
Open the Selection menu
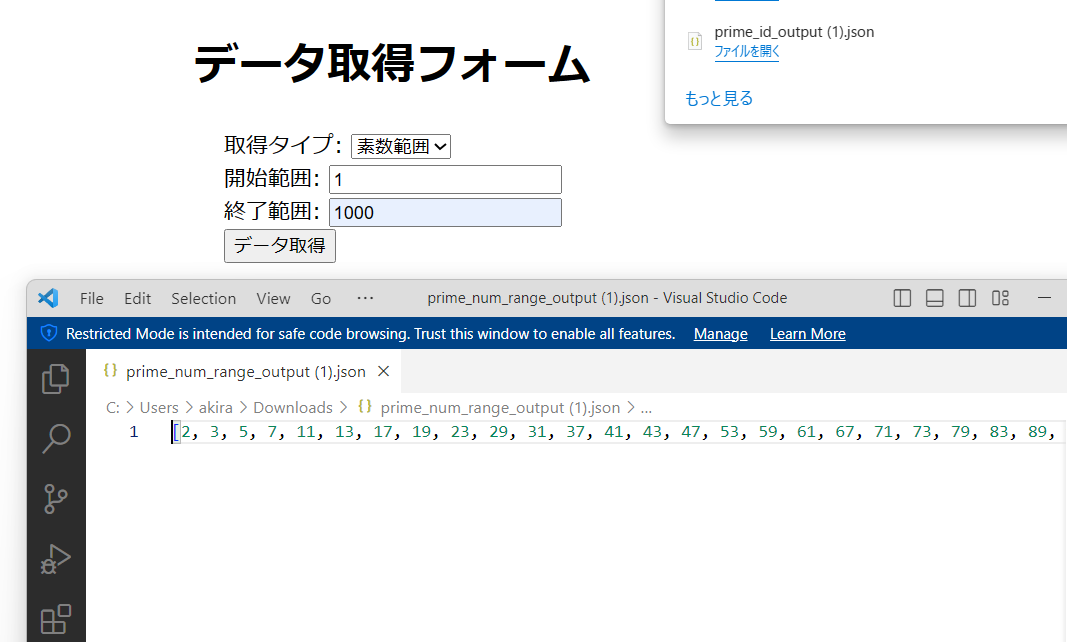point(203,298)
